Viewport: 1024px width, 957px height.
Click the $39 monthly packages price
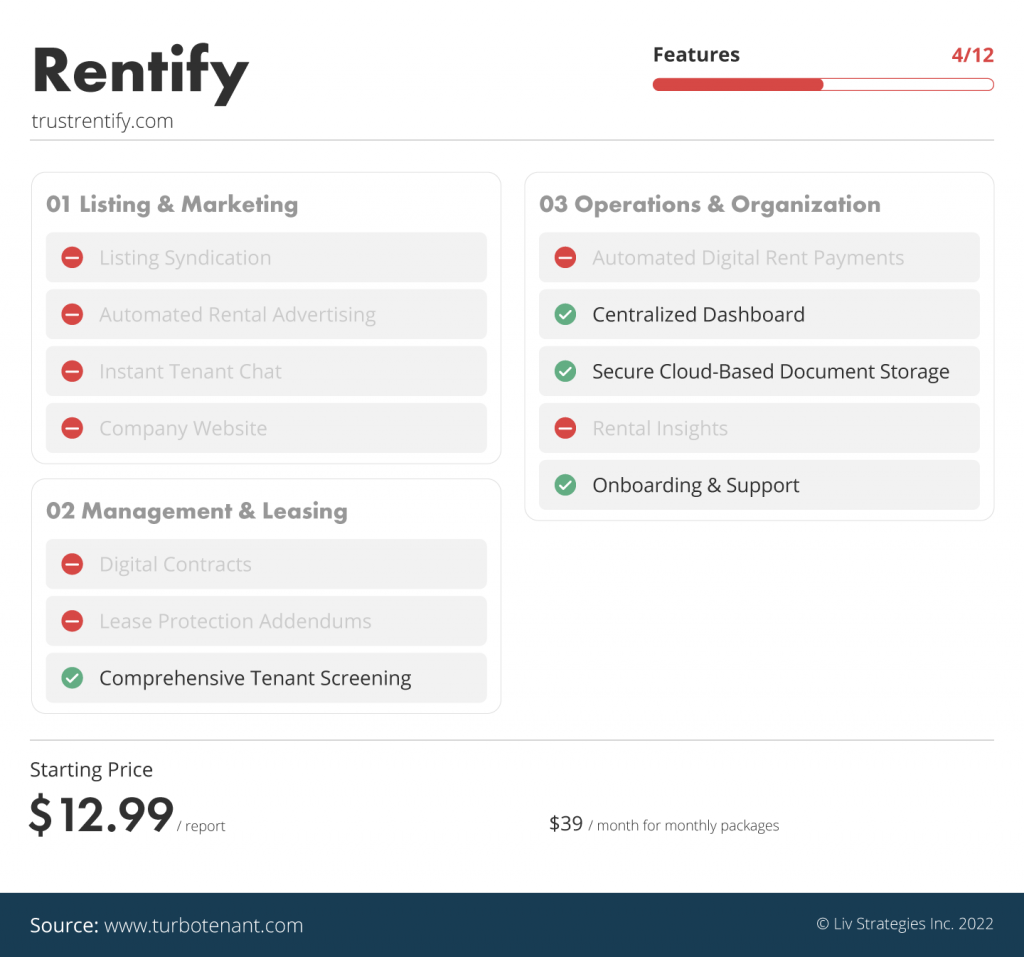pos(566,824)
